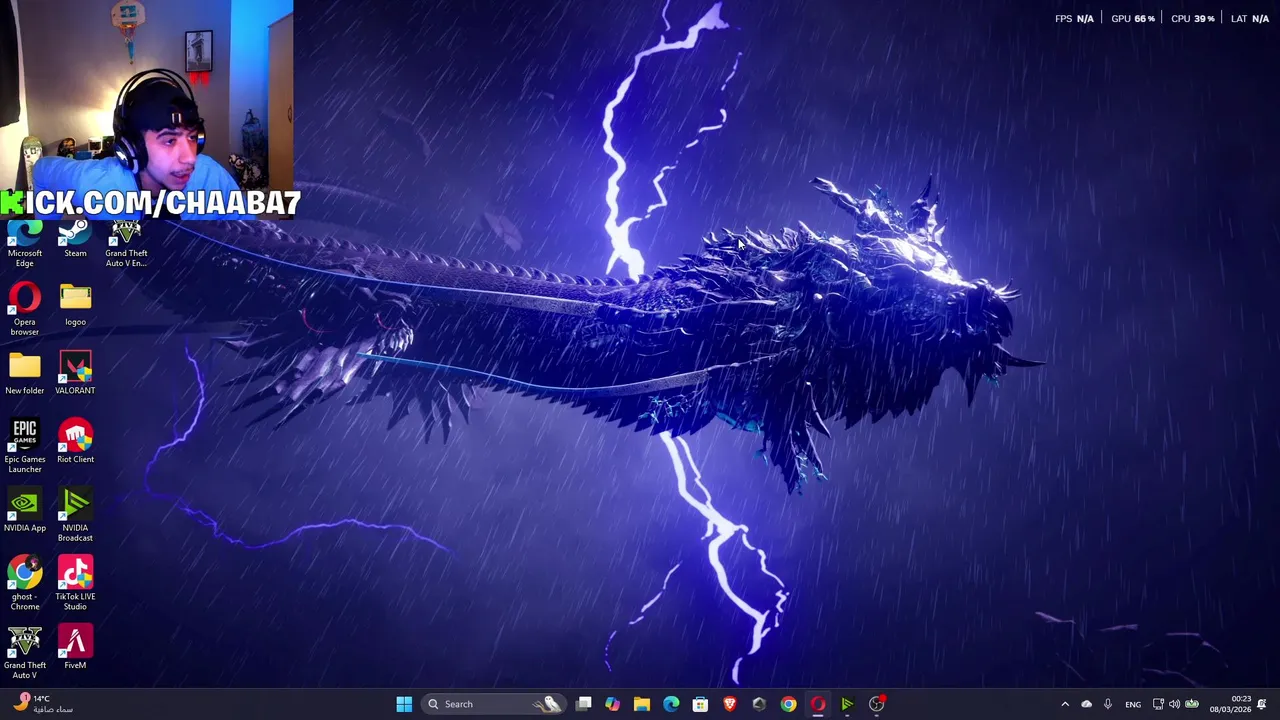The width and height of the screenshot is (1280, 720).
Task: Open OneDrive cloud tray icon
Action: point(1087,704)
